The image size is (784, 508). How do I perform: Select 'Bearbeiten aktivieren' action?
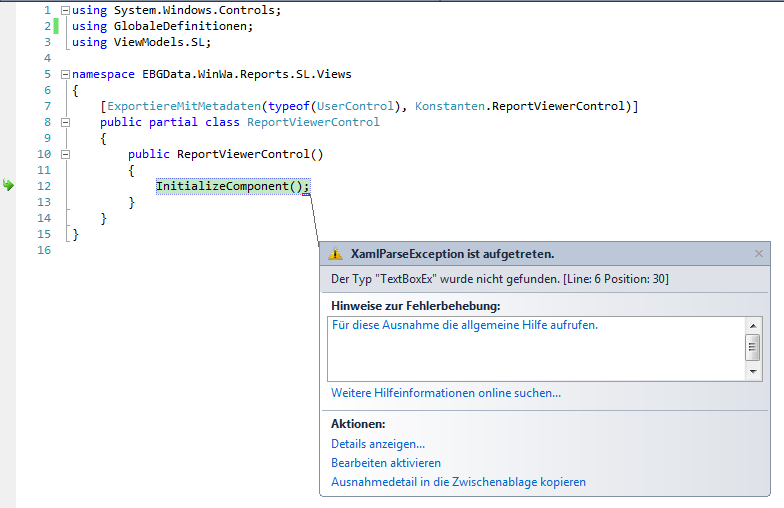pos(386,463)
